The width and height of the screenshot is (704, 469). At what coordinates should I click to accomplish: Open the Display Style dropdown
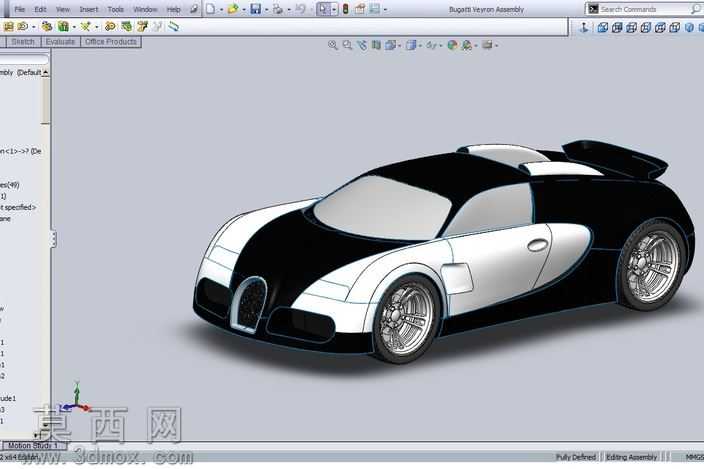coord(414,45)
